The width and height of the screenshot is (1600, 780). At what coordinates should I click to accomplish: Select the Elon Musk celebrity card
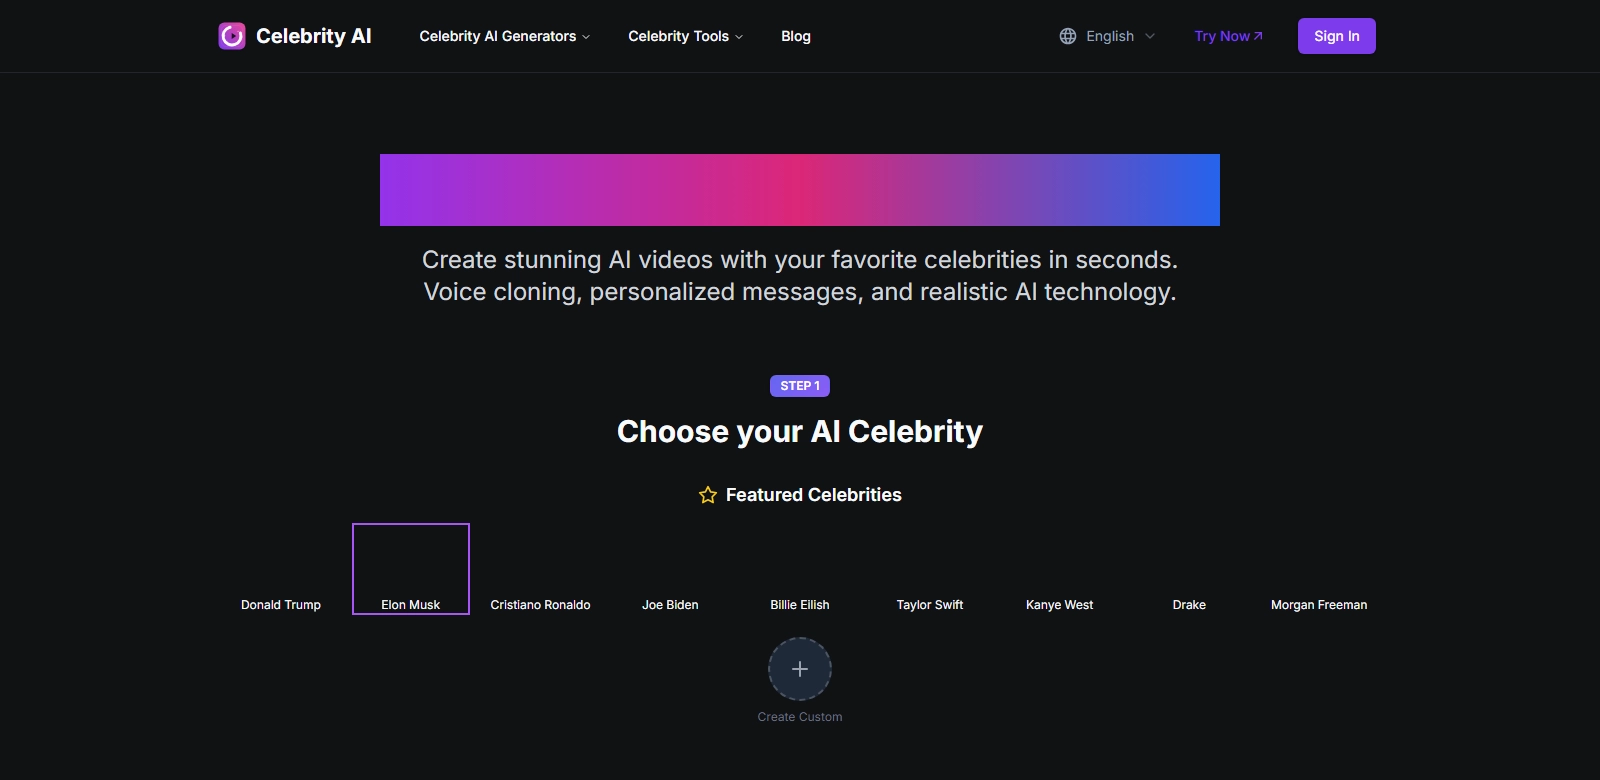tap(411, 569)
